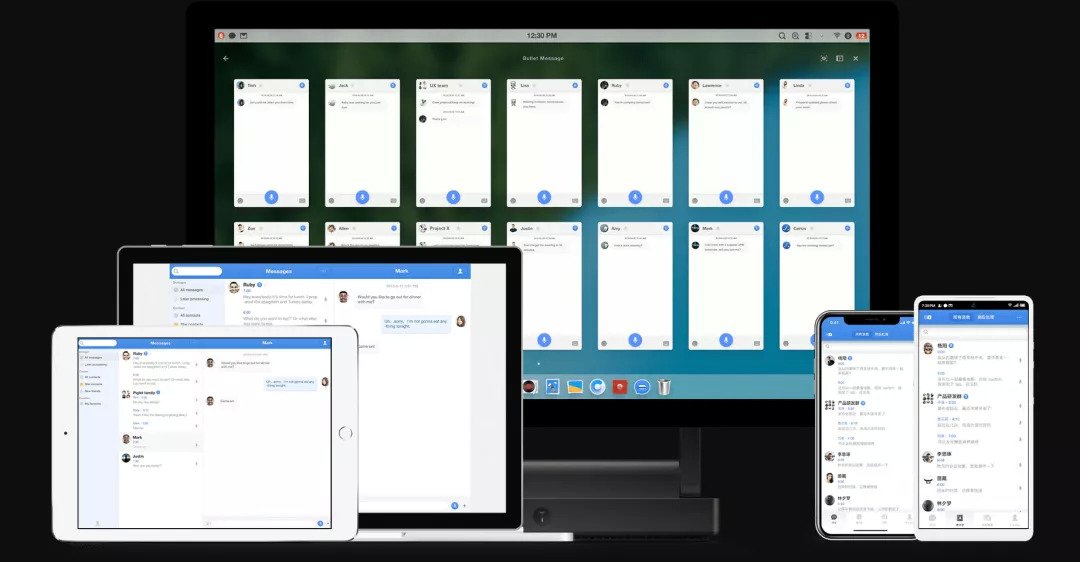Screen dimensions: 1080x562
Task: Click the keyboard icon in Jack's message card
Action: pyautogui.click(x=393, y=201)
